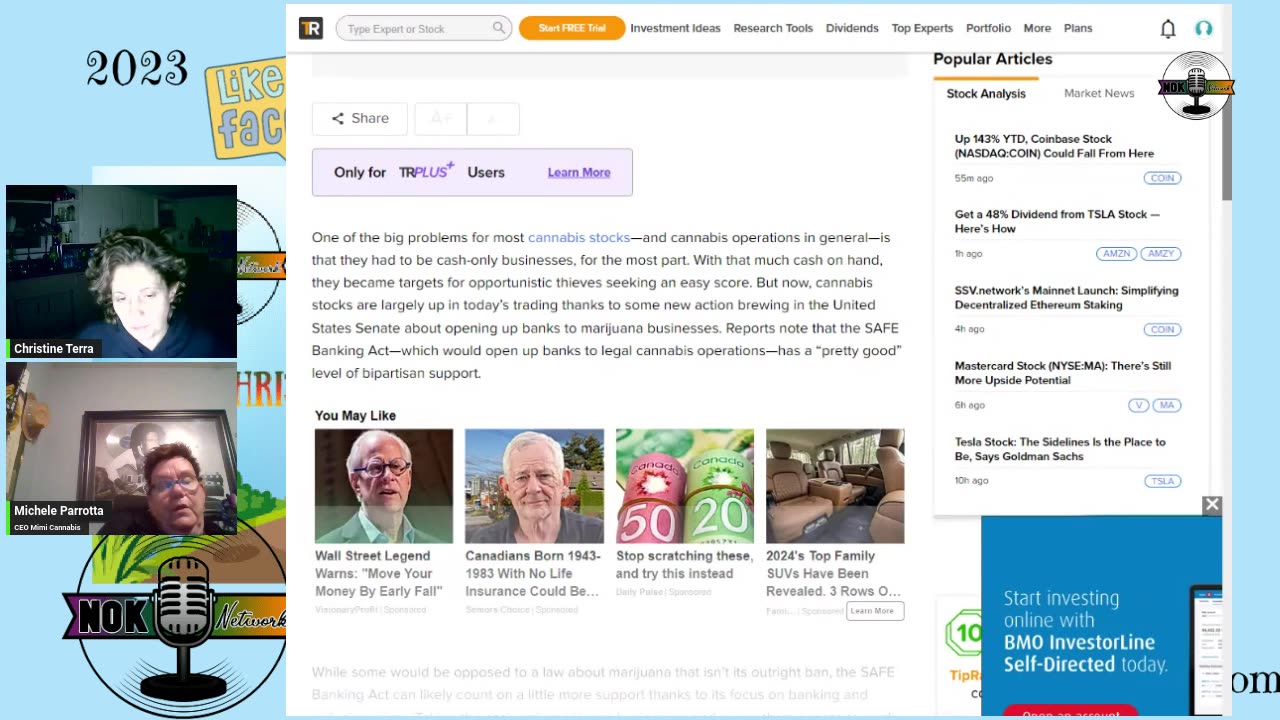Click the Michele Parrotta video feed
The image size is (1280, 720).
click(121, 448)
